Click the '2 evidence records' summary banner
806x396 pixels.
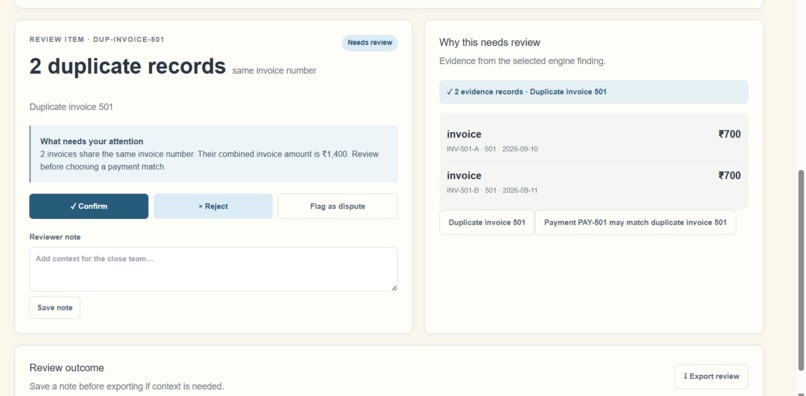pos(594,92)
